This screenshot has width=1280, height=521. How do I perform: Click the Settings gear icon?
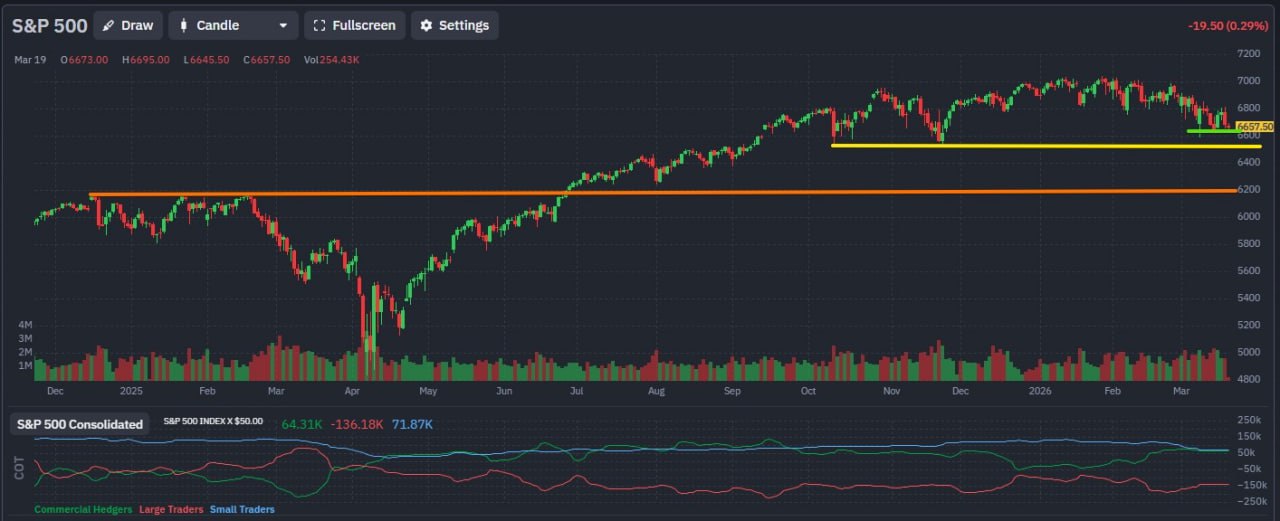click(426, 25)
